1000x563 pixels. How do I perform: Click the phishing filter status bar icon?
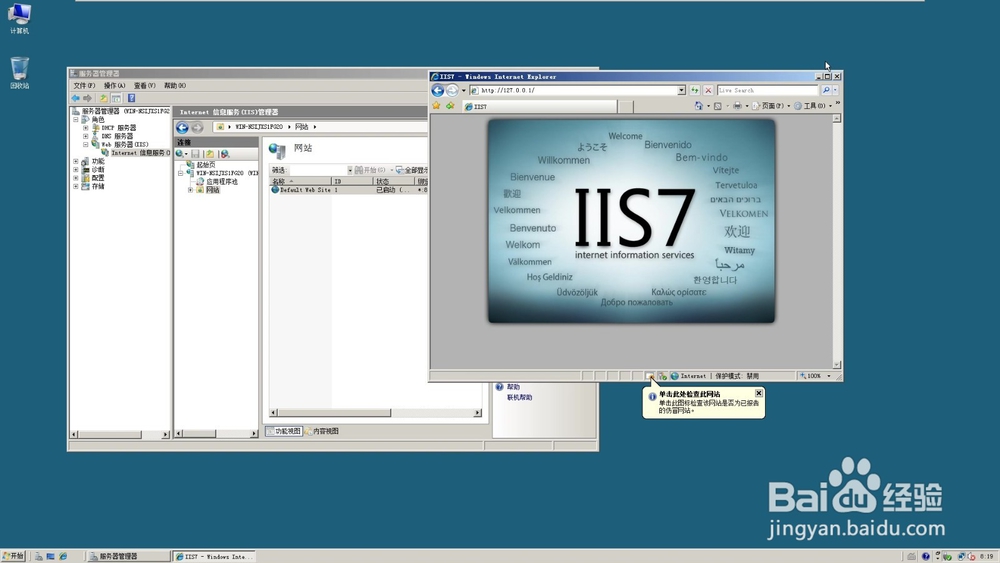649,376
